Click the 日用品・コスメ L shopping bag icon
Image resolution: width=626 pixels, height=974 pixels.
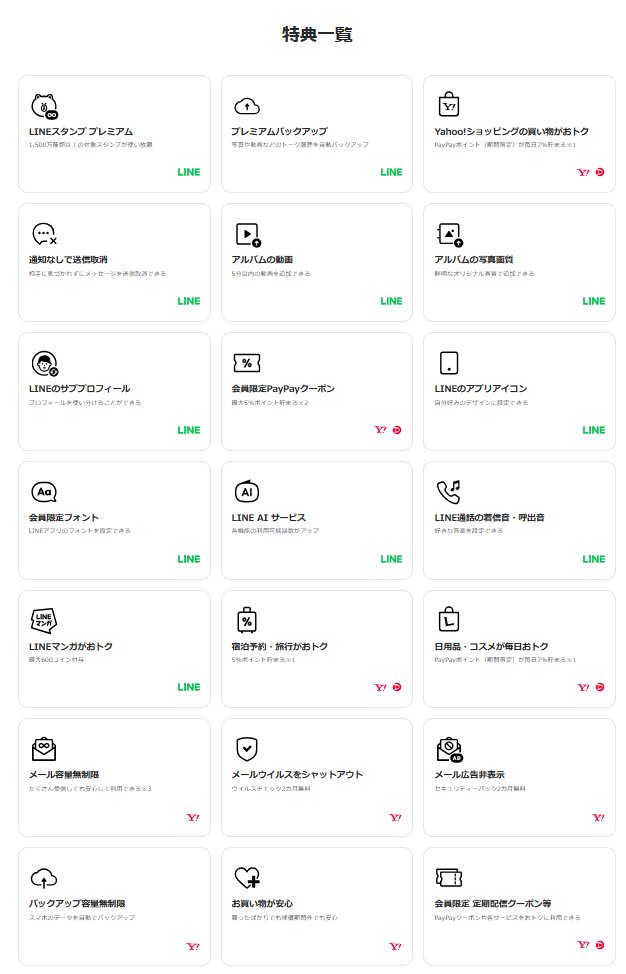[x=449, y=619]
